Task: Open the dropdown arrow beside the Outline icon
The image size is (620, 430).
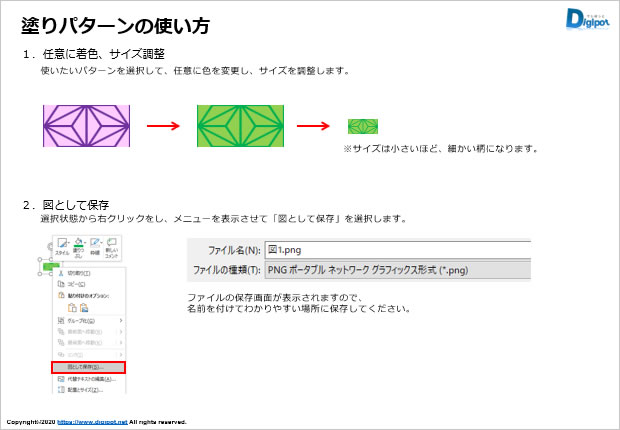Action: pos(101,242)
